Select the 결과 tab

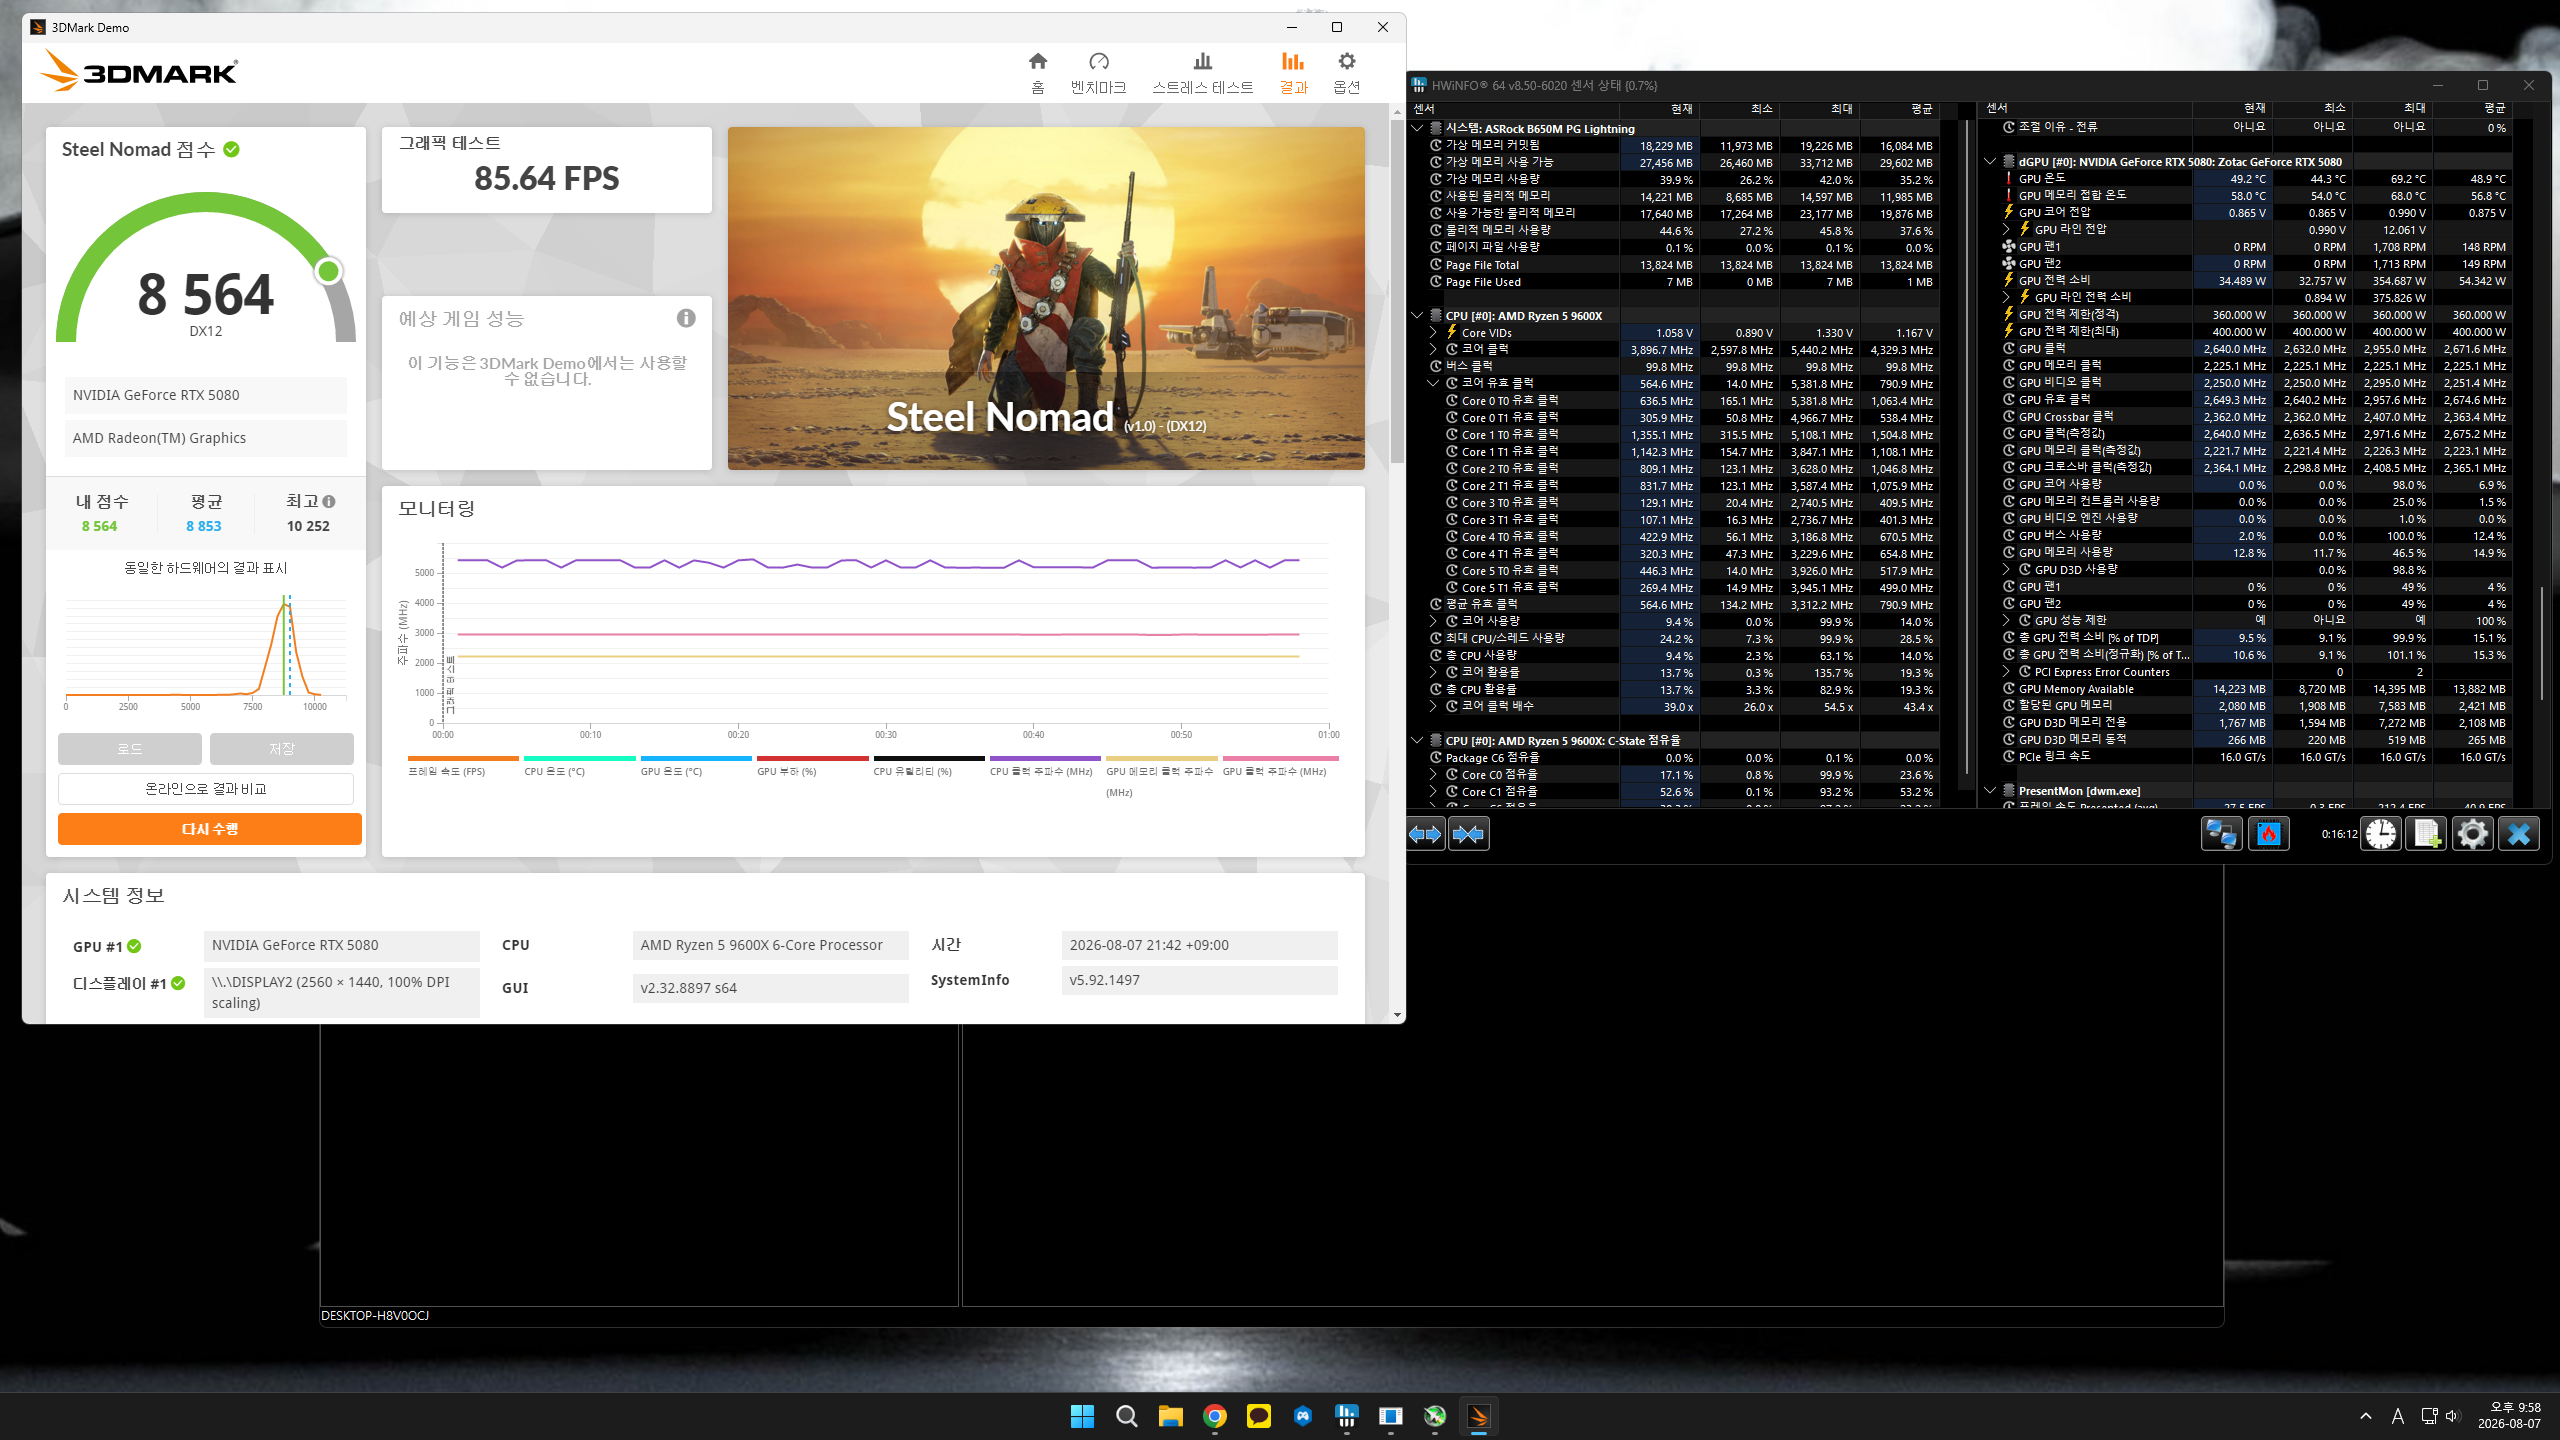pyautogui.click(x=1293, y=73)
